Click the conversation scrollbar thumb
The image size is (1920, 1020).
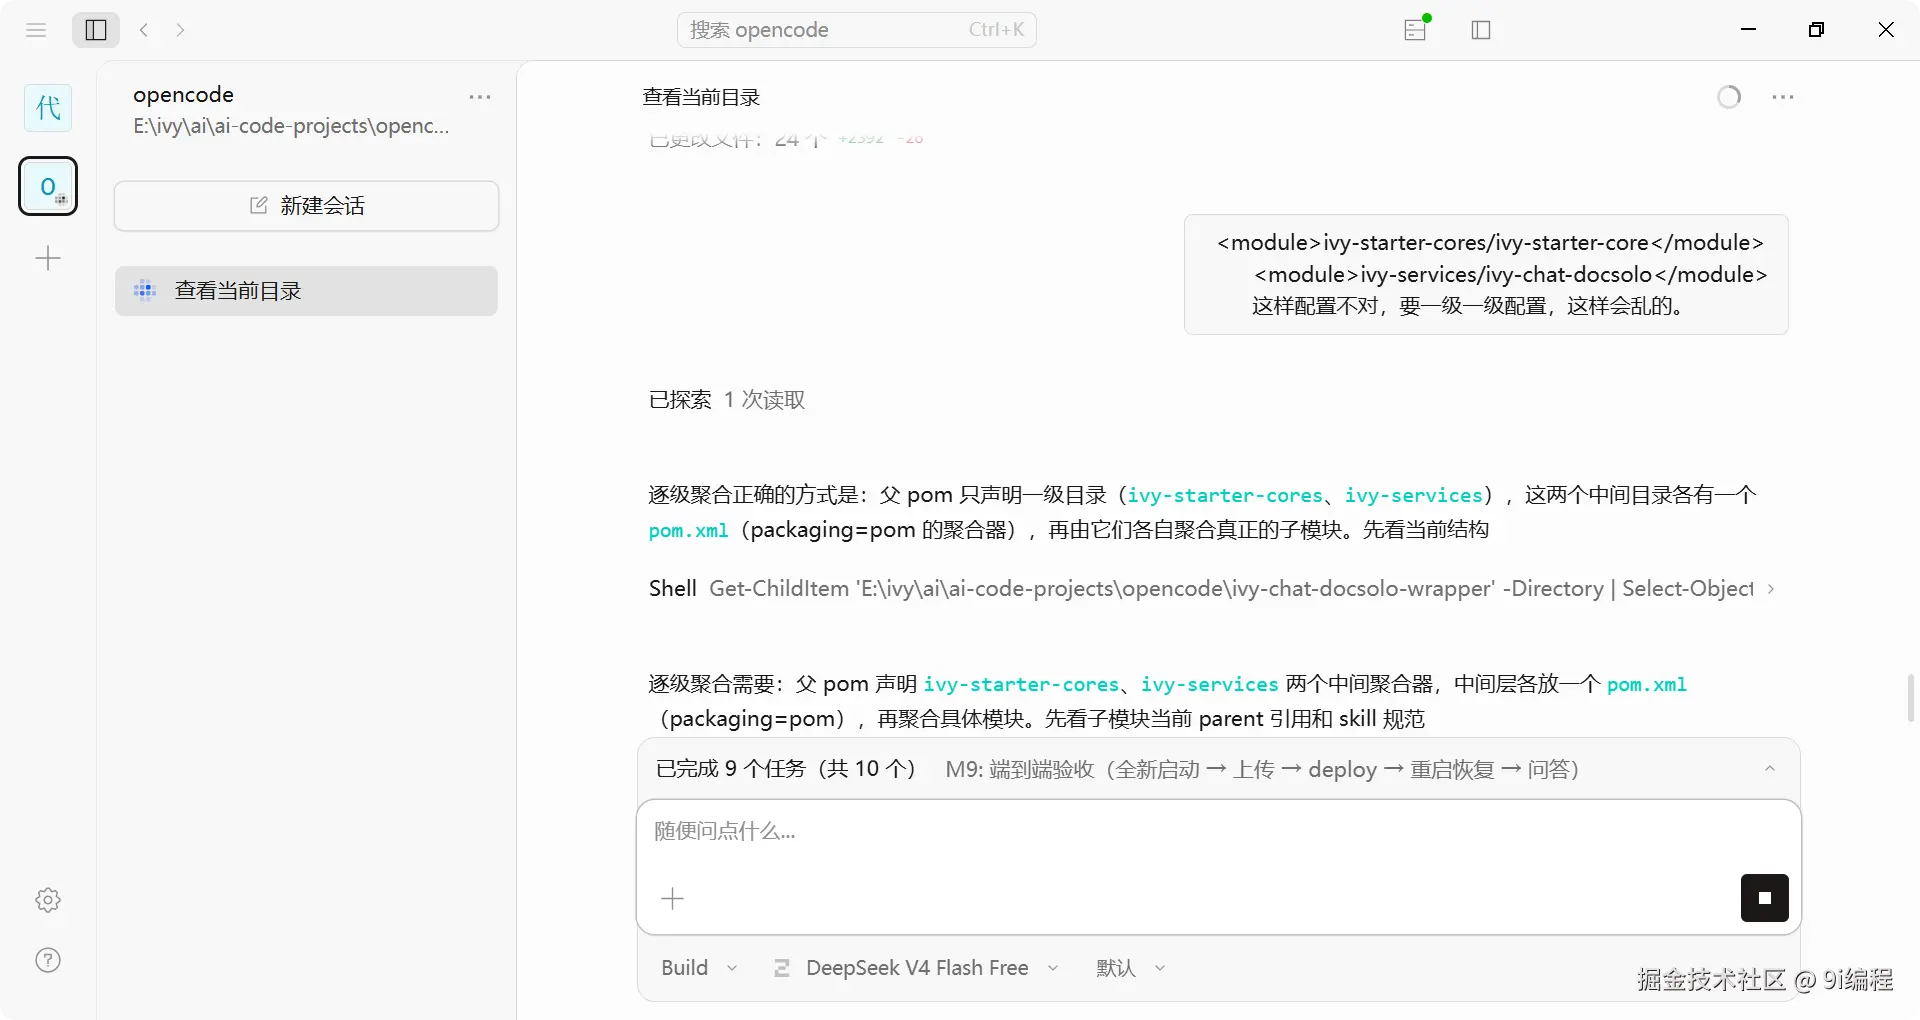click(1910, 697)
